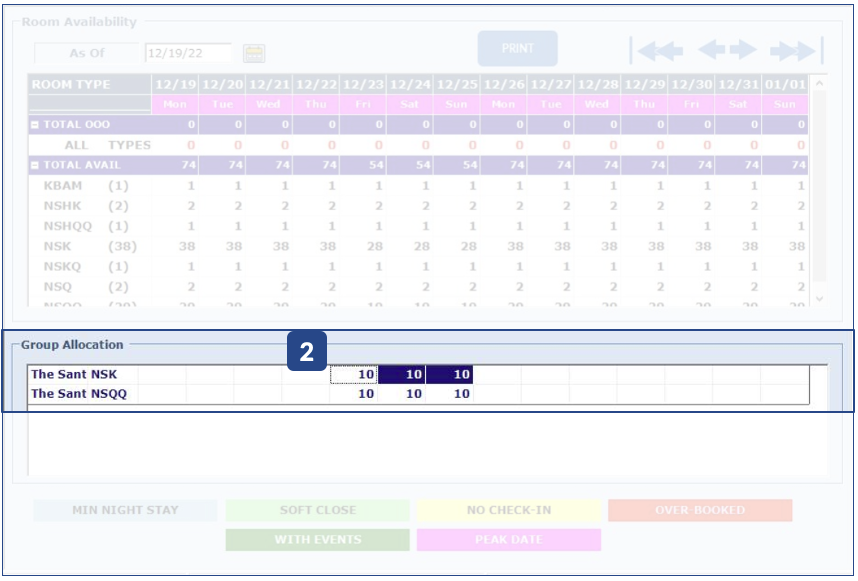Click the MIN NIGHT STAY legend swatch
Viewport: 858px width, 581px height.
tap(125, 510)
